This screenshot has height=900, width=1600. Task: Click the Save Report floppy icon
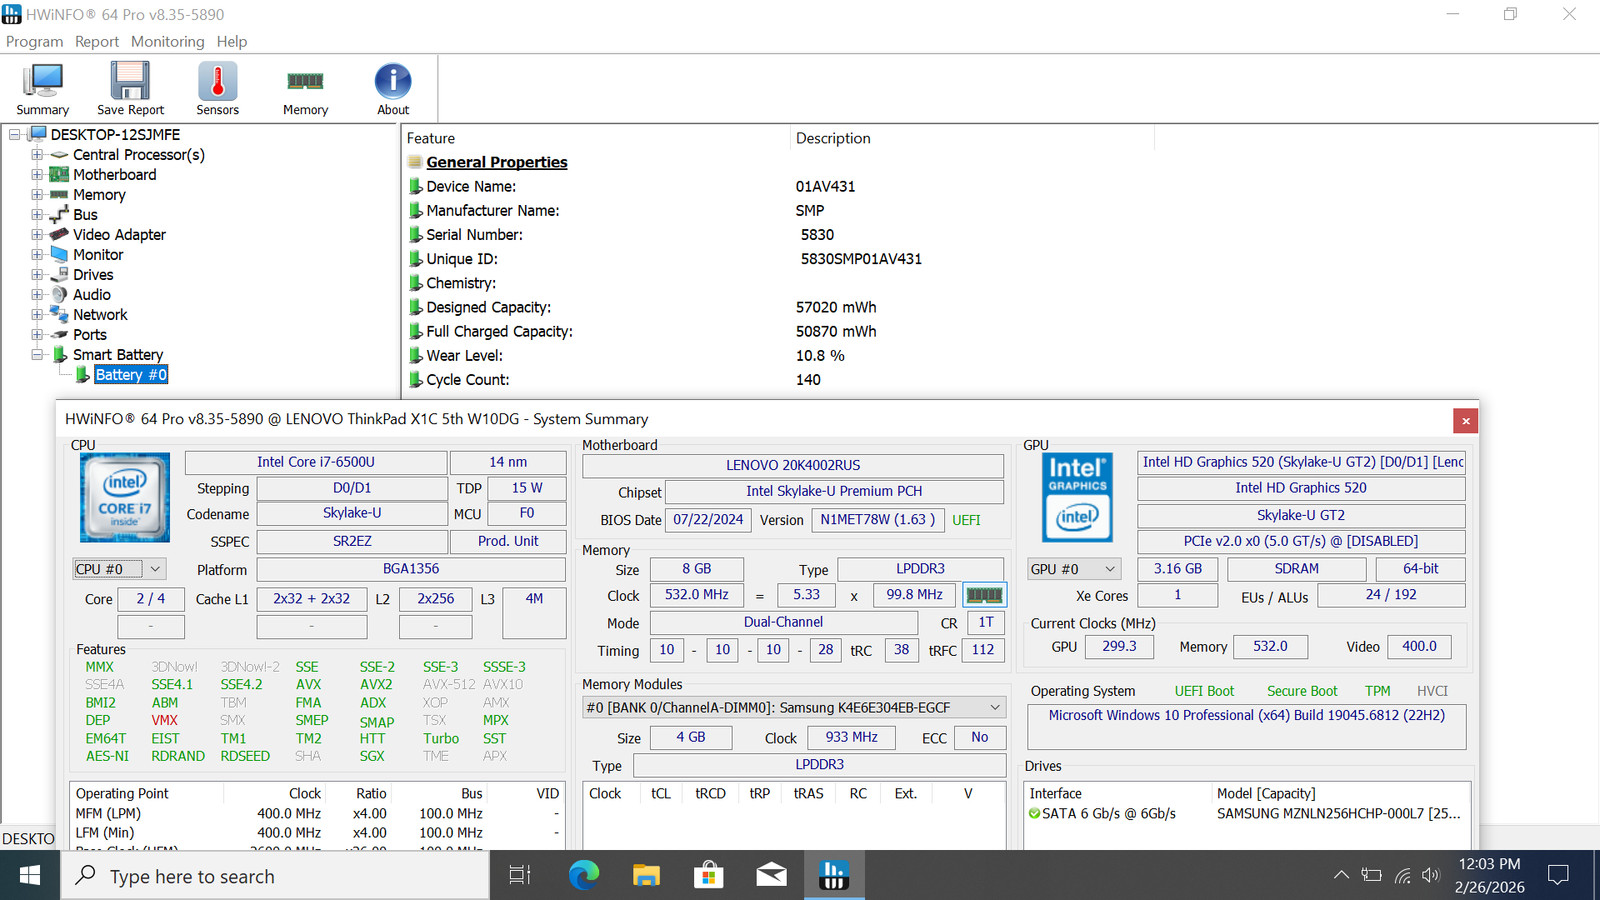click(x=130, y=89)
